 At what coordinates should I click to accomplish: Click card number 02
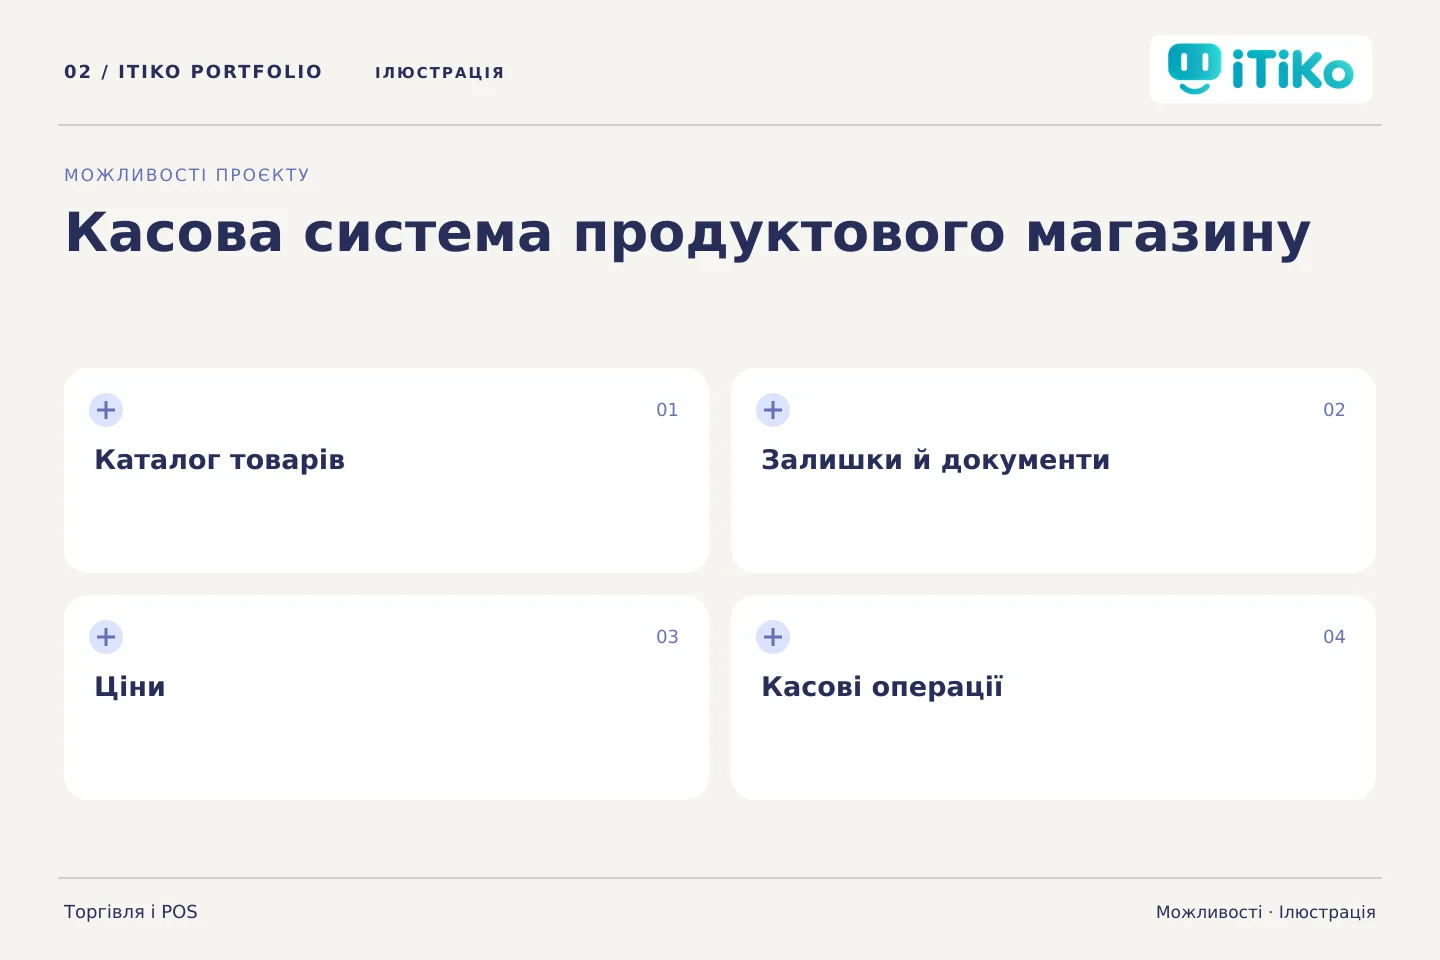point(1334,410)
